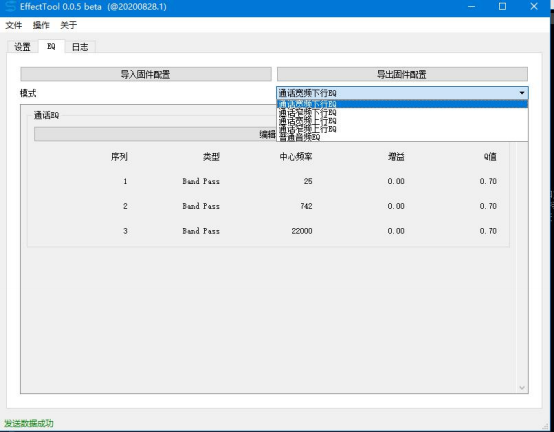Screen dimensions: 554x432
Task: Click the 中心频率 column header
Action: (296, 156)
